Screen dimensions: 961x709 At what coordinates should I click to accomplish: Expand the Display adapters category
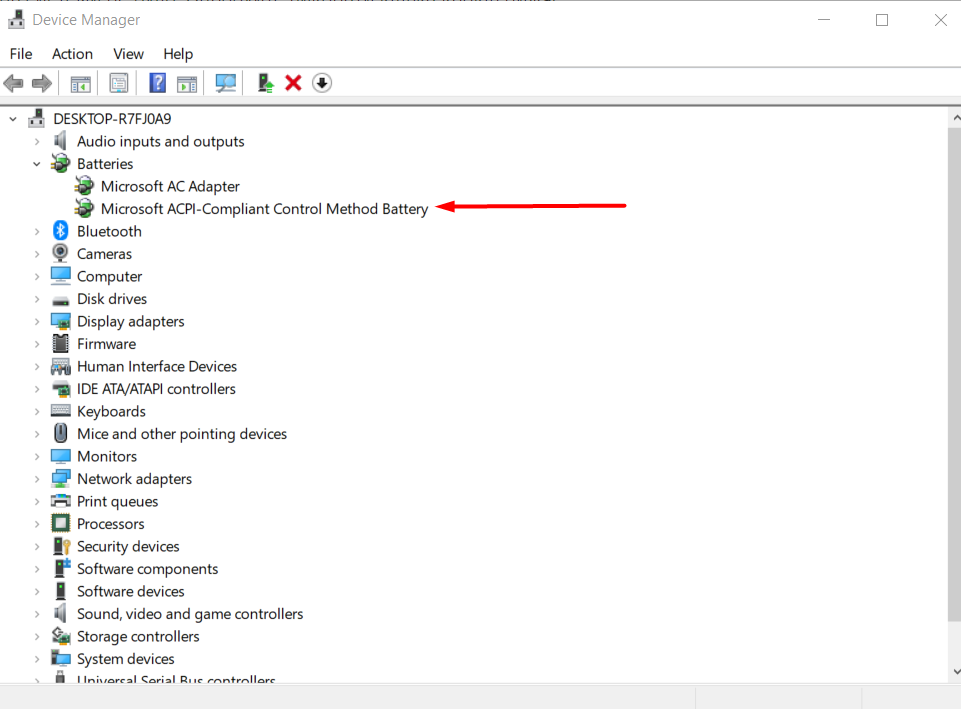(37, 322)
